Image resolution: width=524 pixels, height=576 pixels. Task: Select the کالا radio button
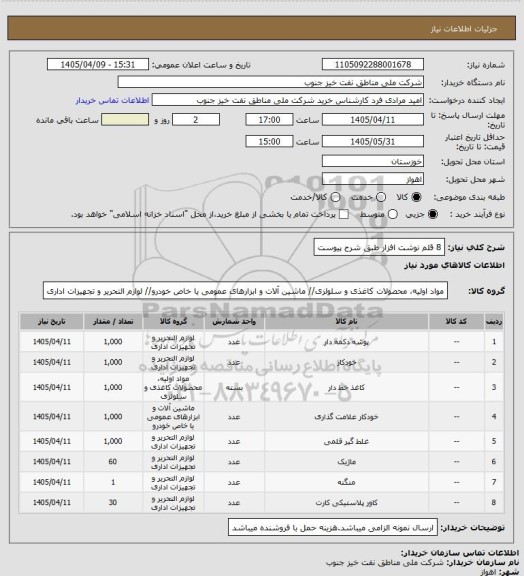[x=416, y=197]
